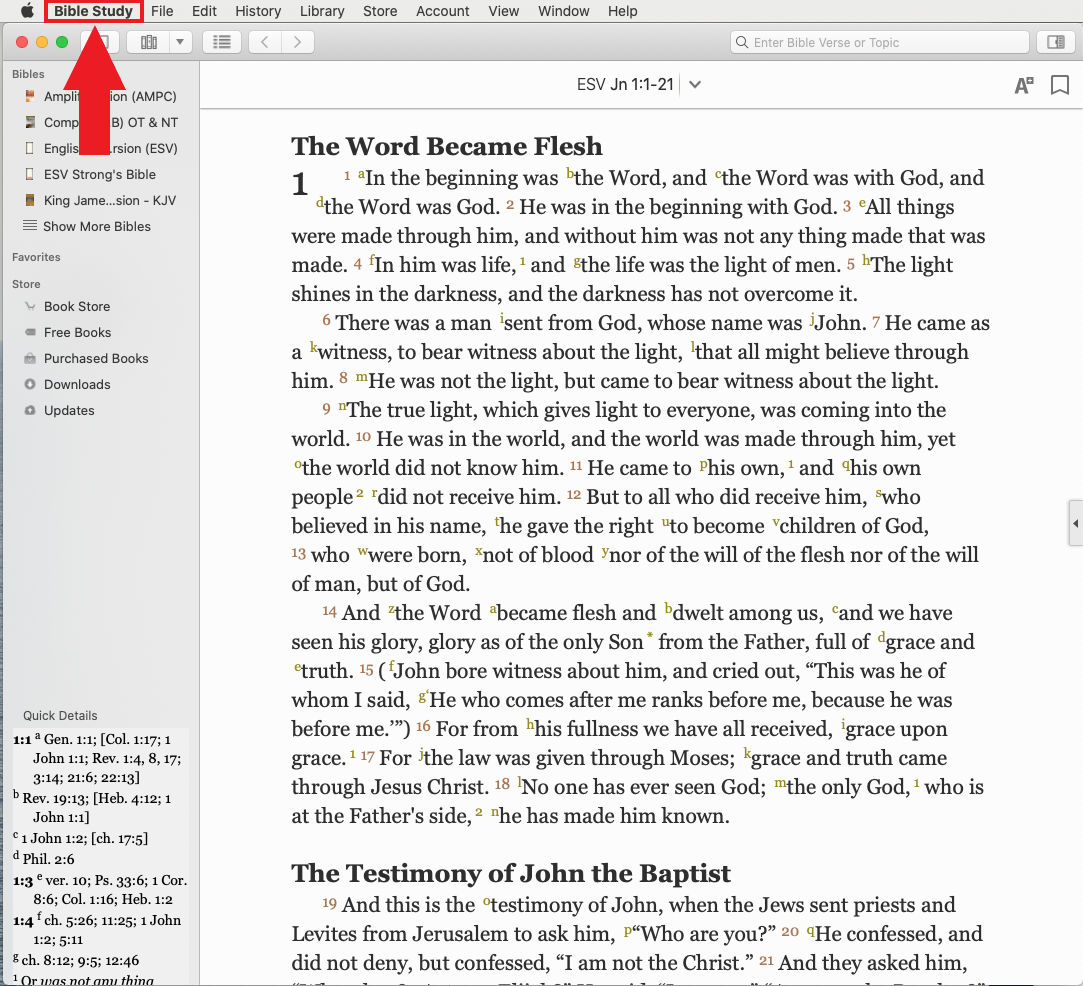This screenshot has width=1083, height=986.
Task: Click the Updates icon
Action: pyautogui.click(x=30, y=410)
